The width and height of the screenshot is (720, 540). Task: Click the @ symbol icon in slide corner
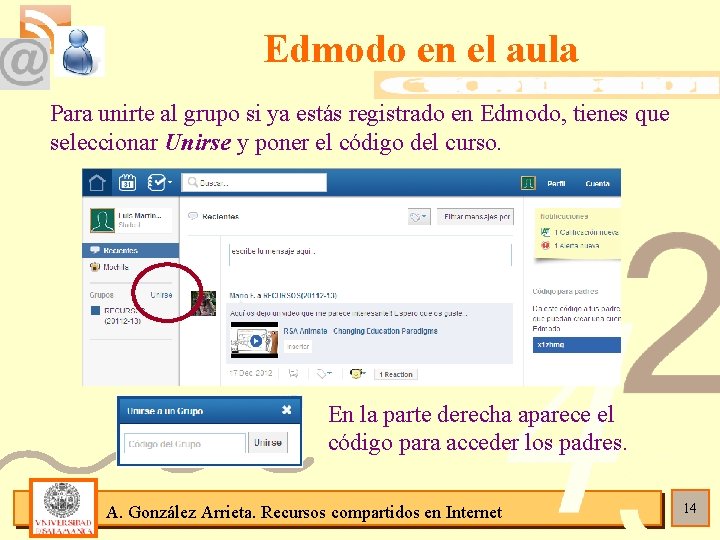coord(25,64)
